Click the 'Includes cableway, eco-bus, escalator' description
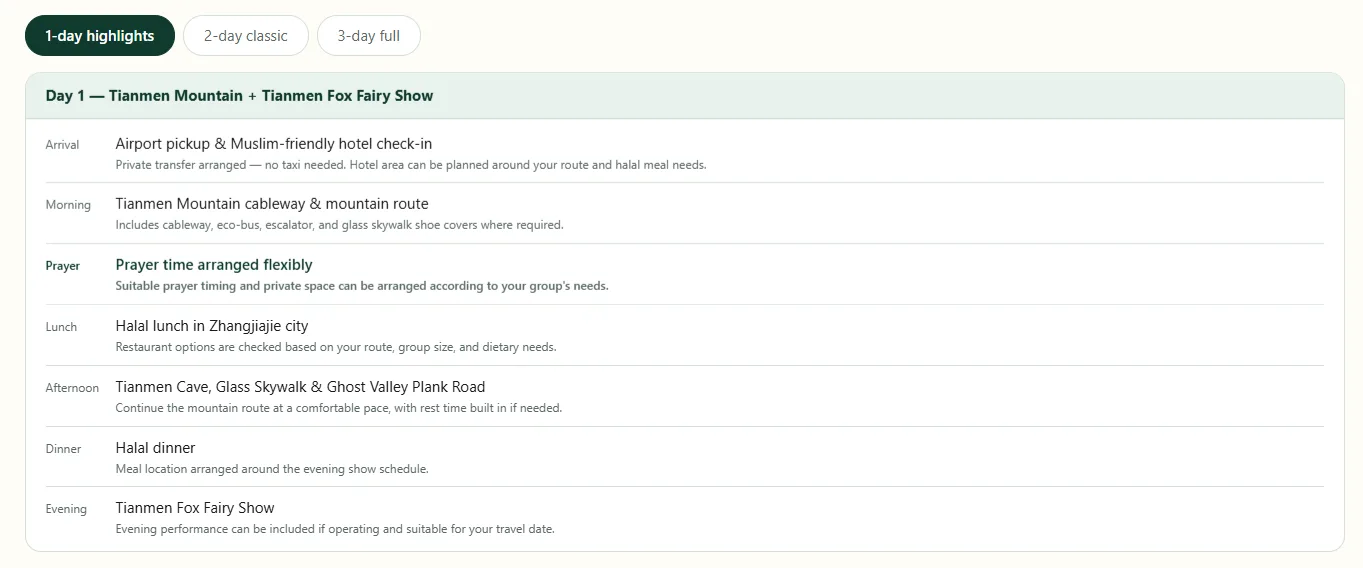 340,225
